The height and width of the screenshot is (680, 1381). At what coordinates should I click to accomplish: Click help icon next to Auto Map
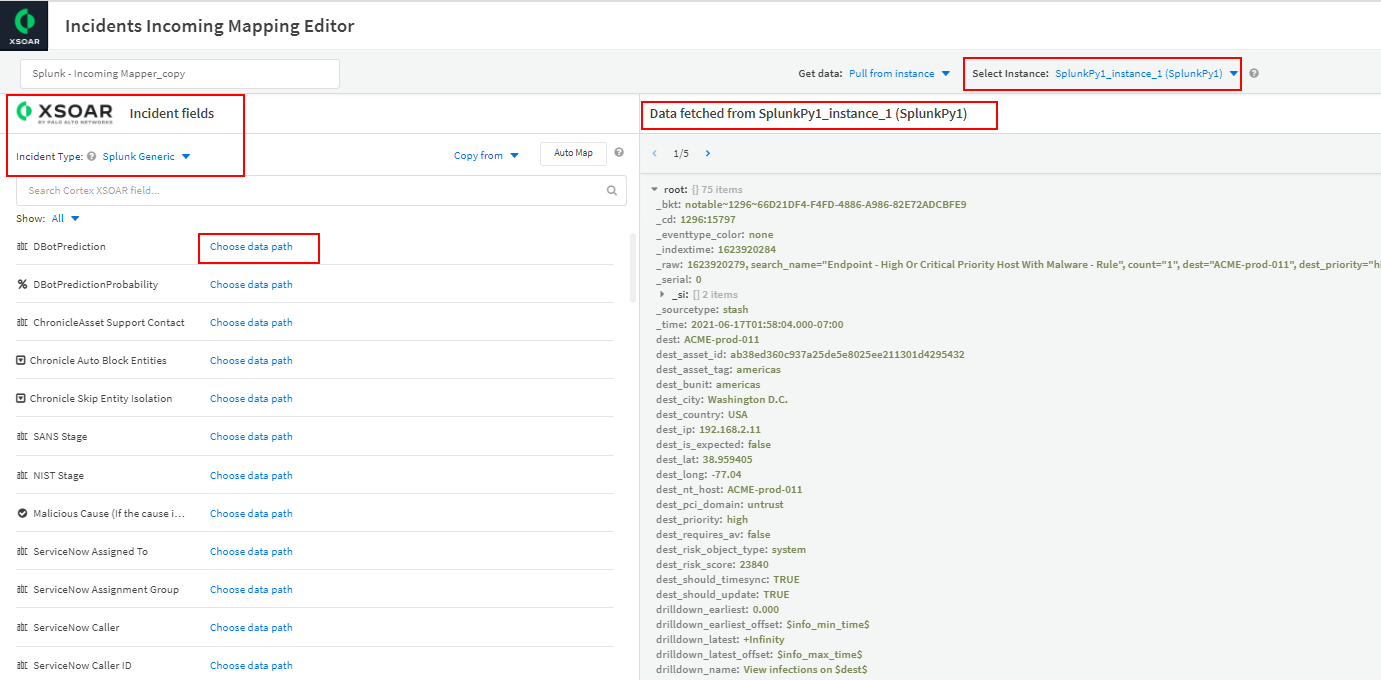coord(619,153)
